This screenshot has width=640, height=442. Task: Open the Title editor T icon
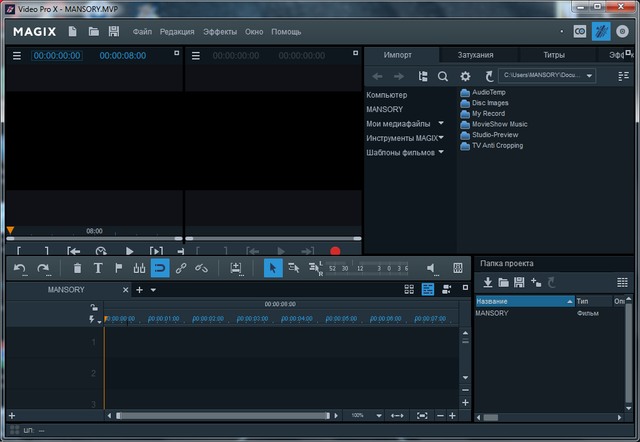(98, 268)
